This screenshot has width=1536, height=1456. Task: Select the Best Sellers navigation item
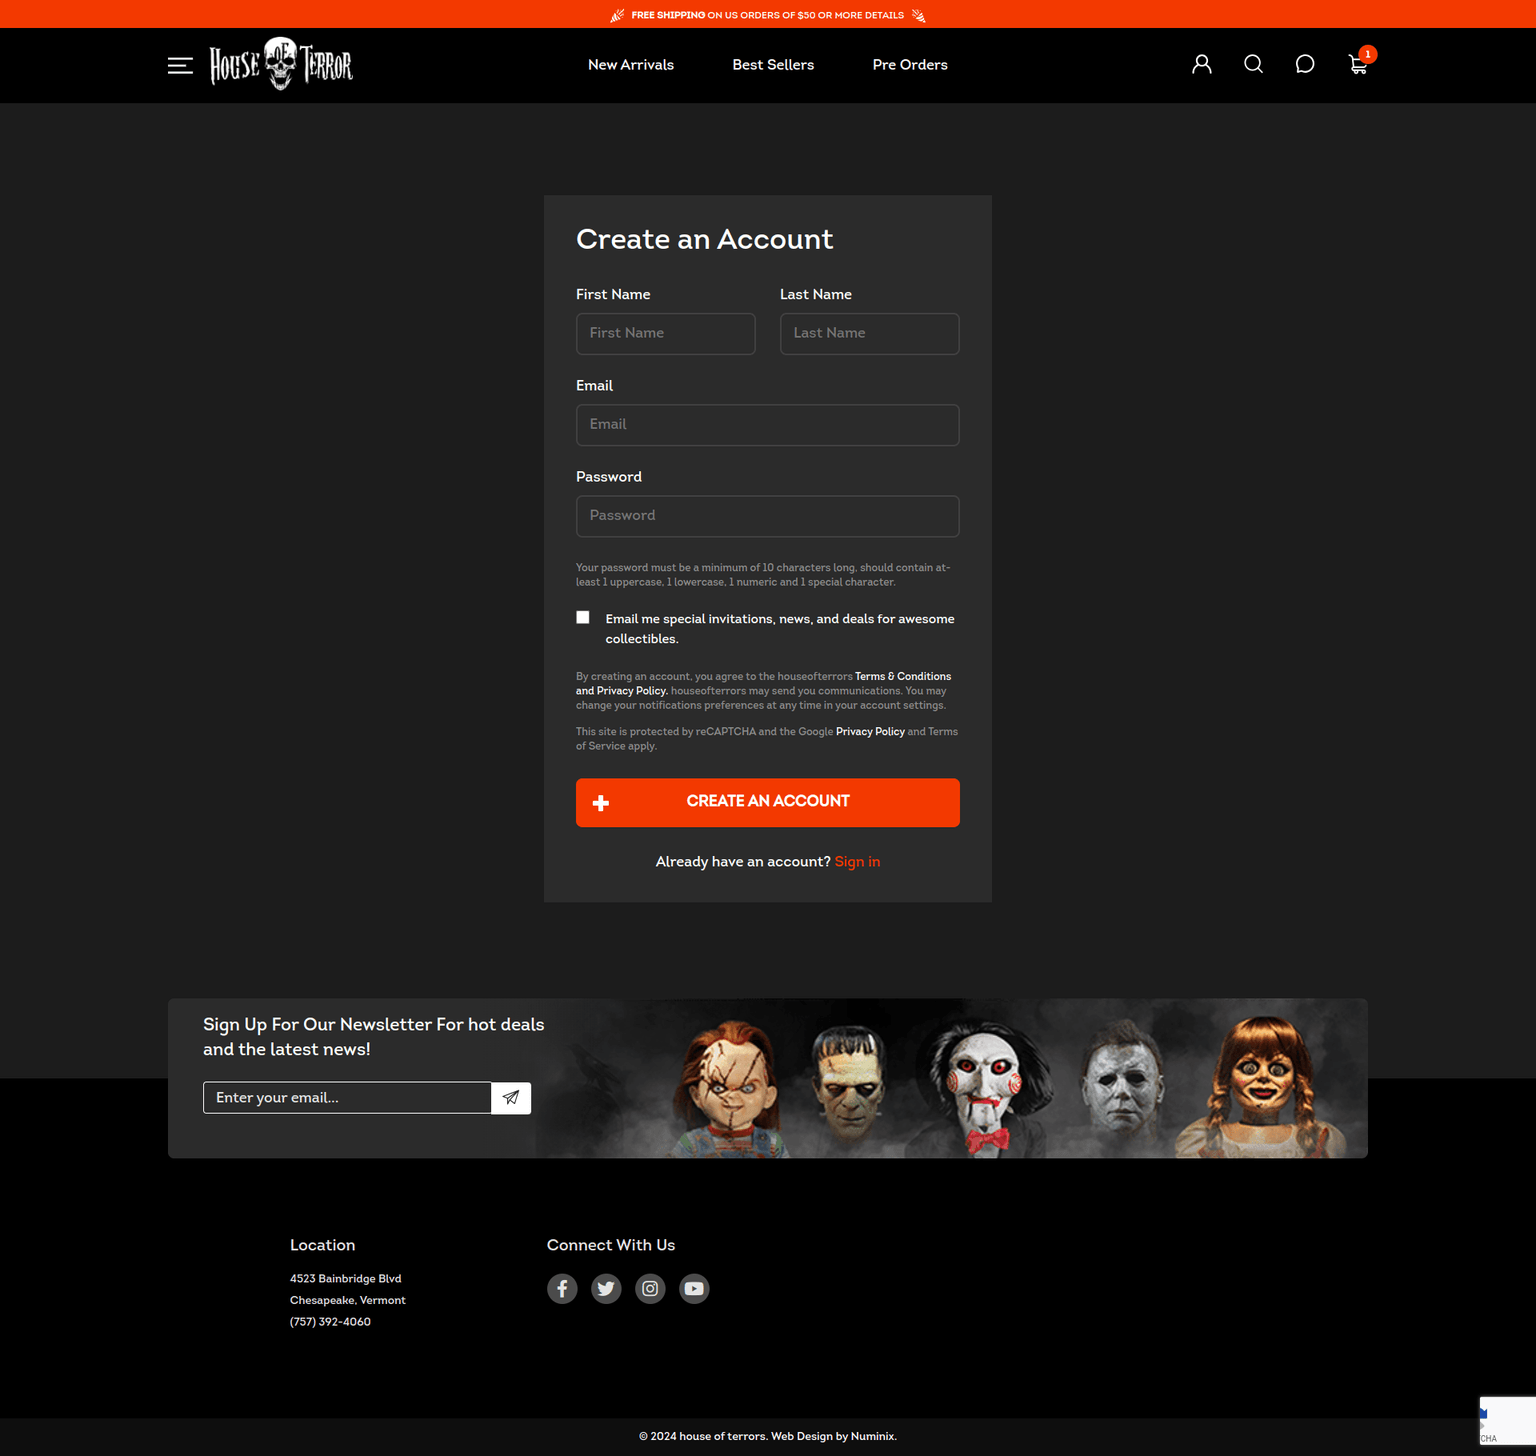(x=773, y=64)
